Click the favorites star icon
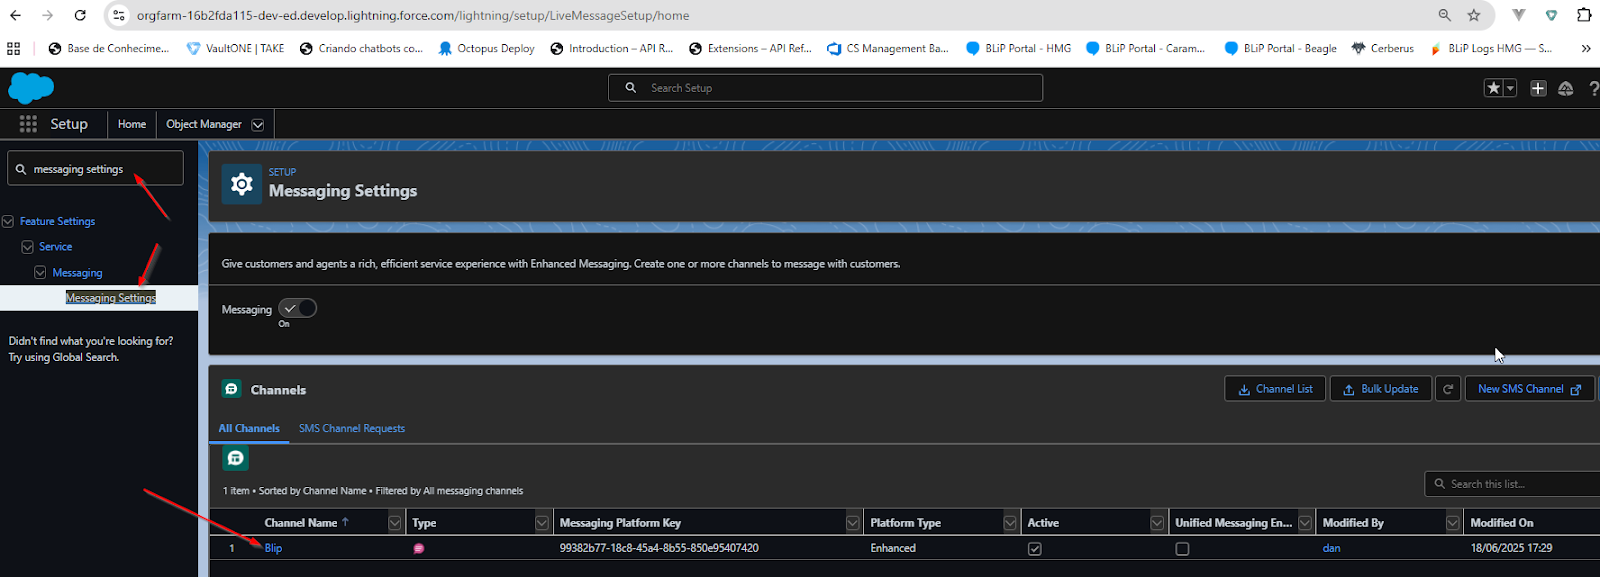This screenshot has height=577, width=1600. pyautogui.click(x=1493, y=88)
